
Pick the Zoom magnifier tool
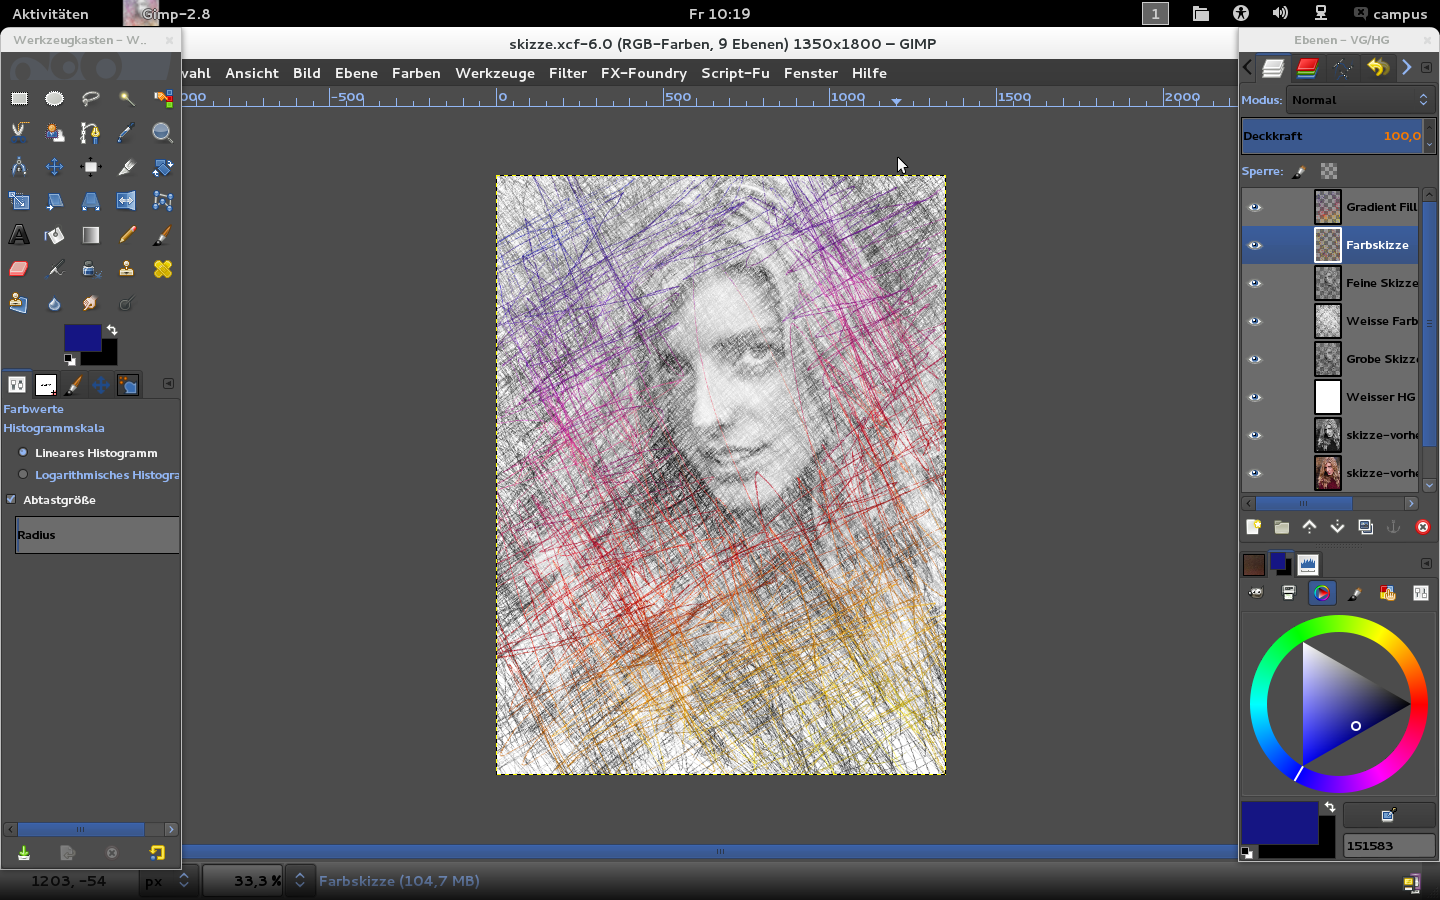(x=162, y=132)
